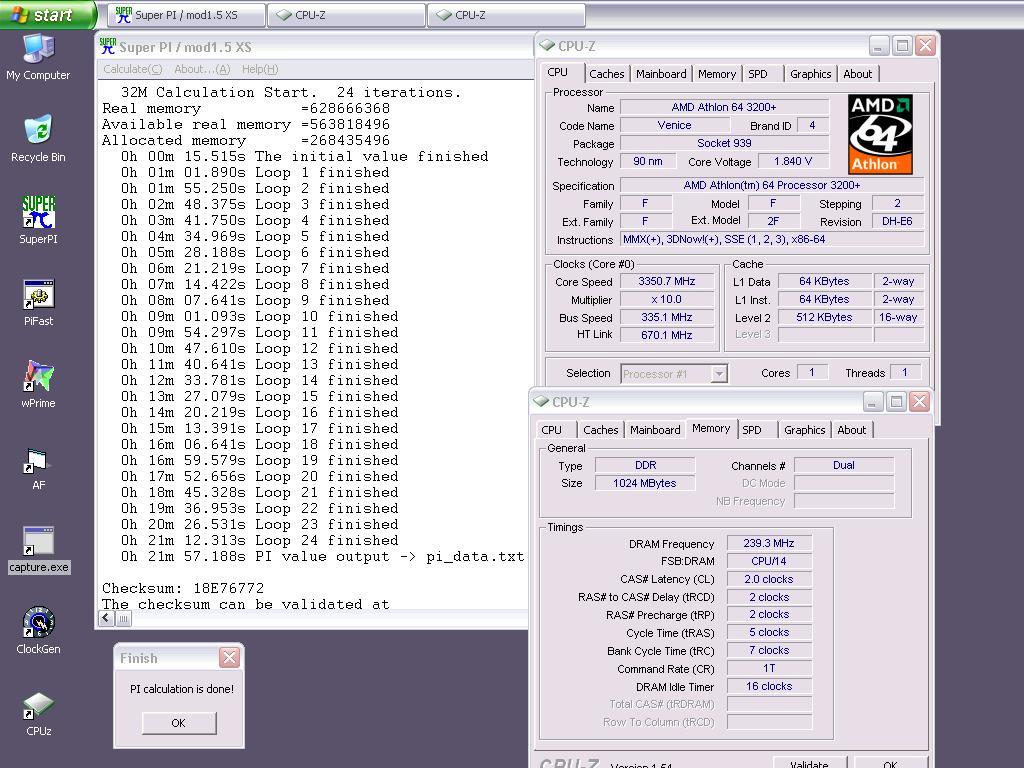1024x768 pixels.
Task: Click the Core Voltage 1.840 V value
Action: point(793,161)
